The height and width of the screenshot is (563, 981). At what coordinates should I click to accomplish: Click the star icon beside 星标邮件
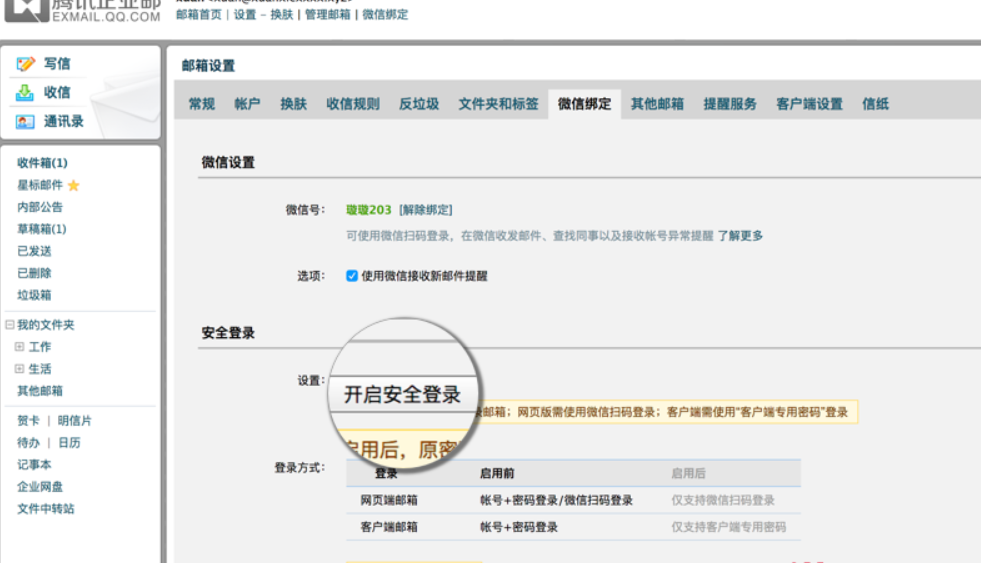(73, 185)
